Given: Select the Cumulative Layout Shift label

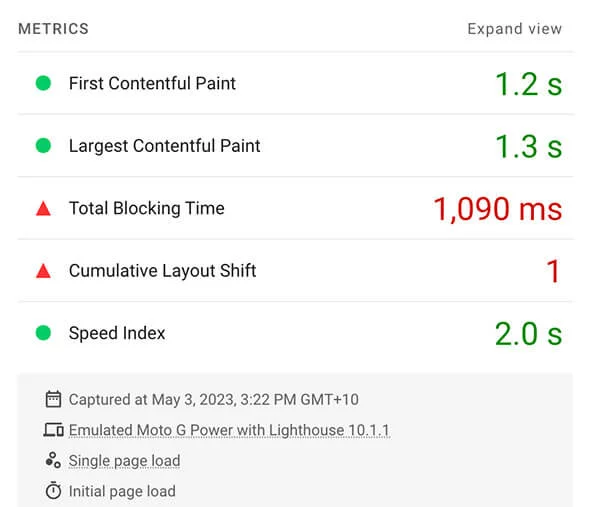Looking at the screenshot, I should click(163, 271).
